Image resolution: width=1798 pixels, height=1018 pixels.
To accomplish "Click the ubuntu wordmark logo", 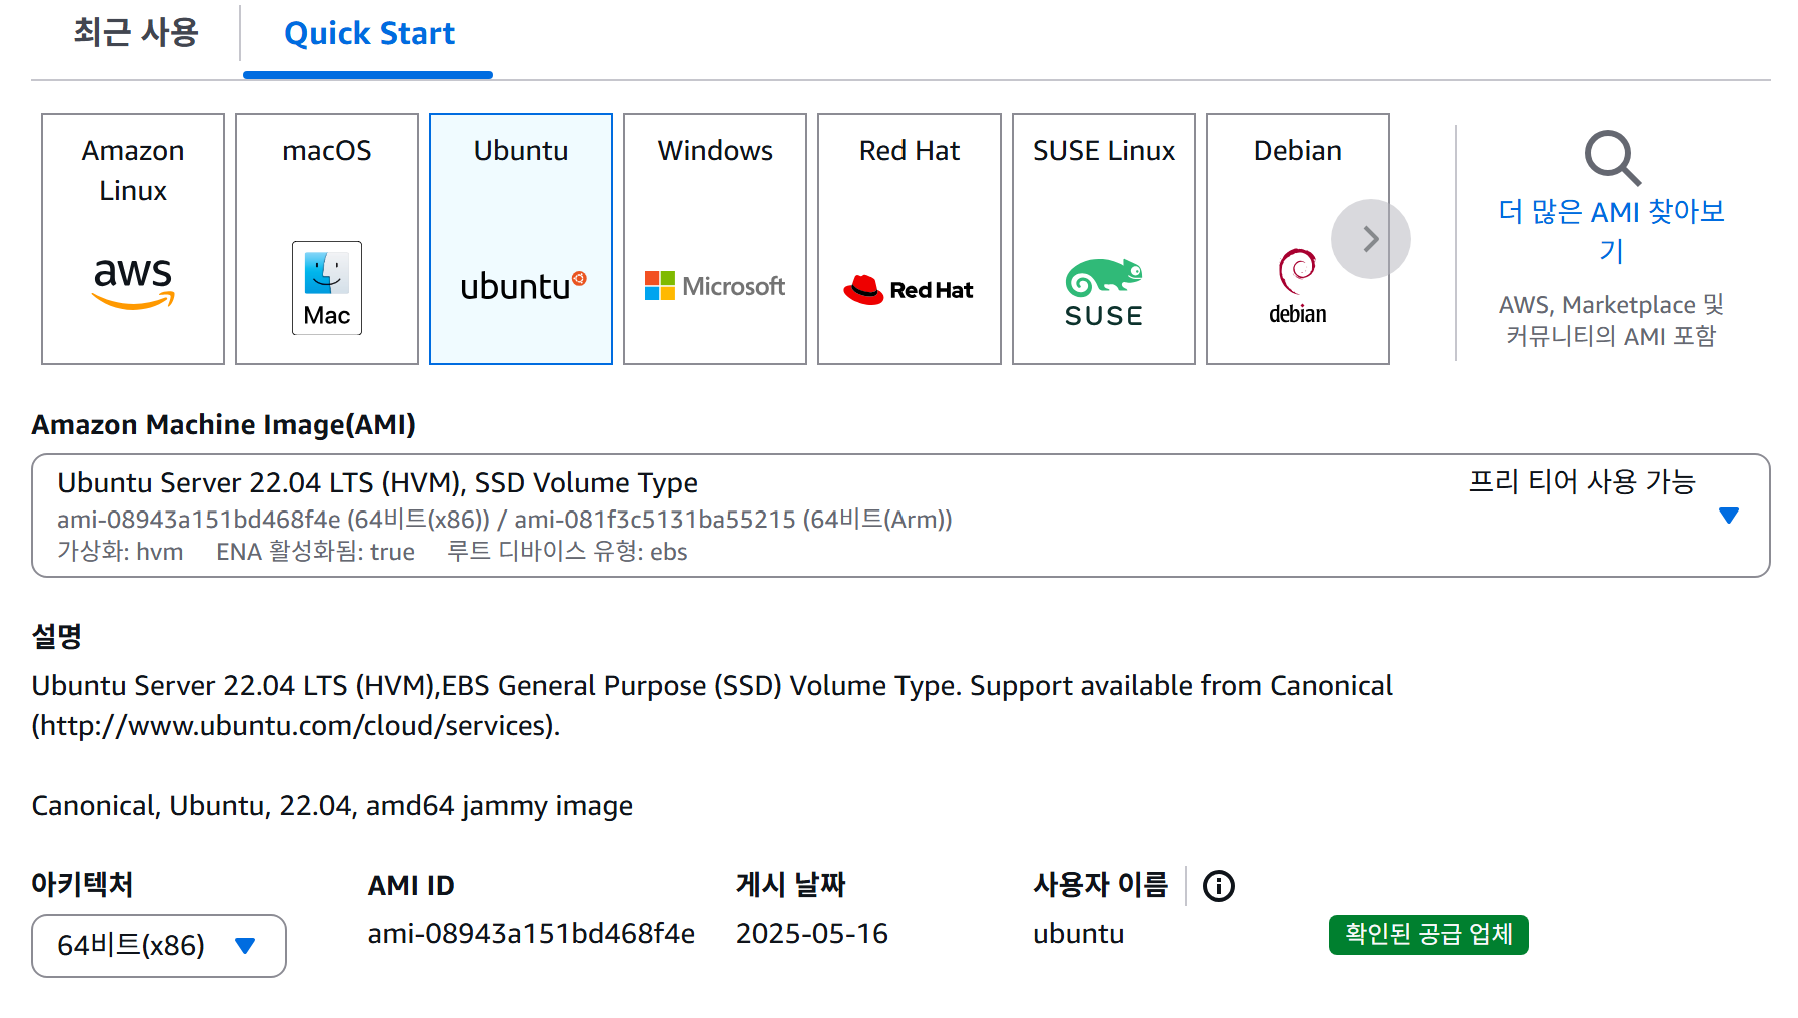I will click(x=523, y=286).
